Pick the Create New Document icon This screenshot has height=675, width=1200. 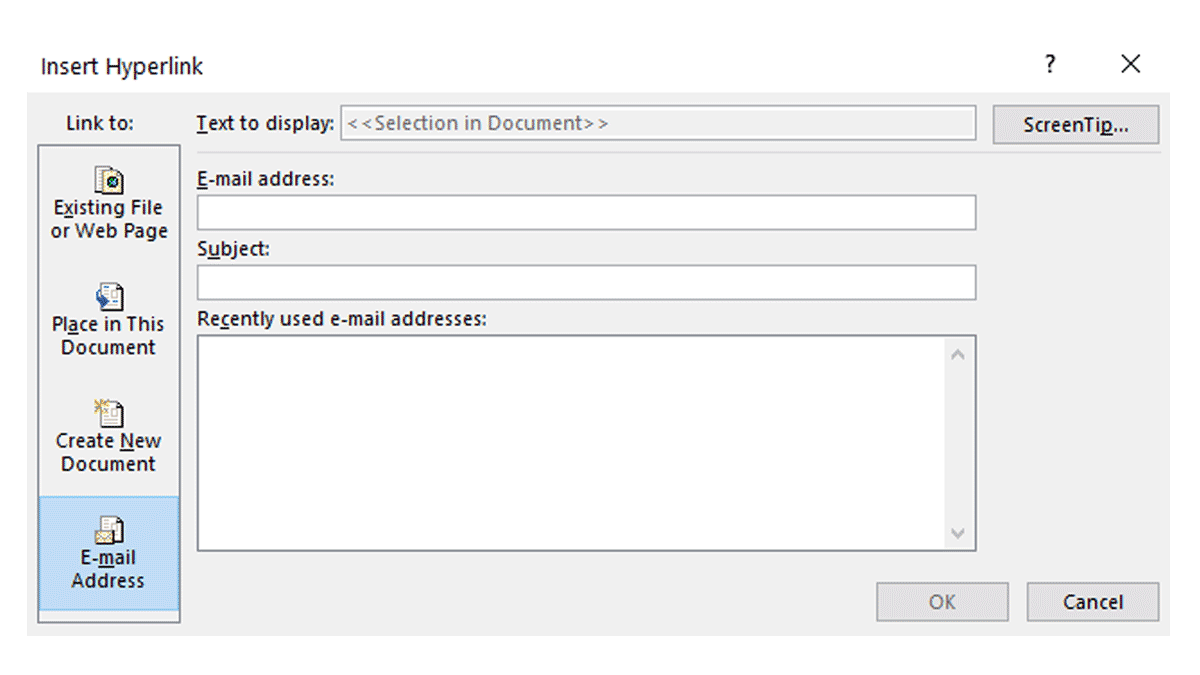tap(108, 412)
